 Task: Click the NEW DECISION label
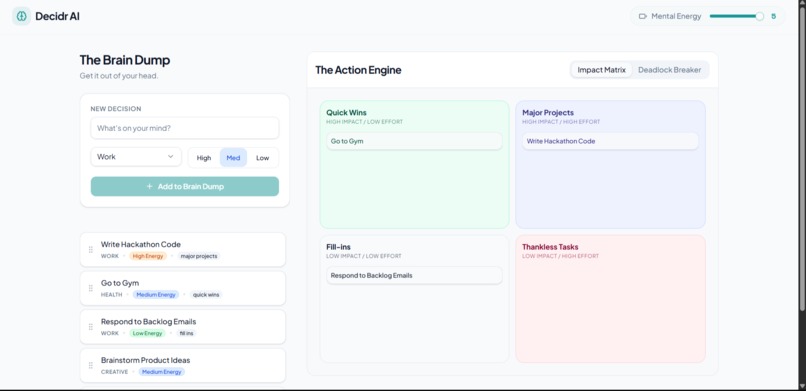(x=116, y=109)
